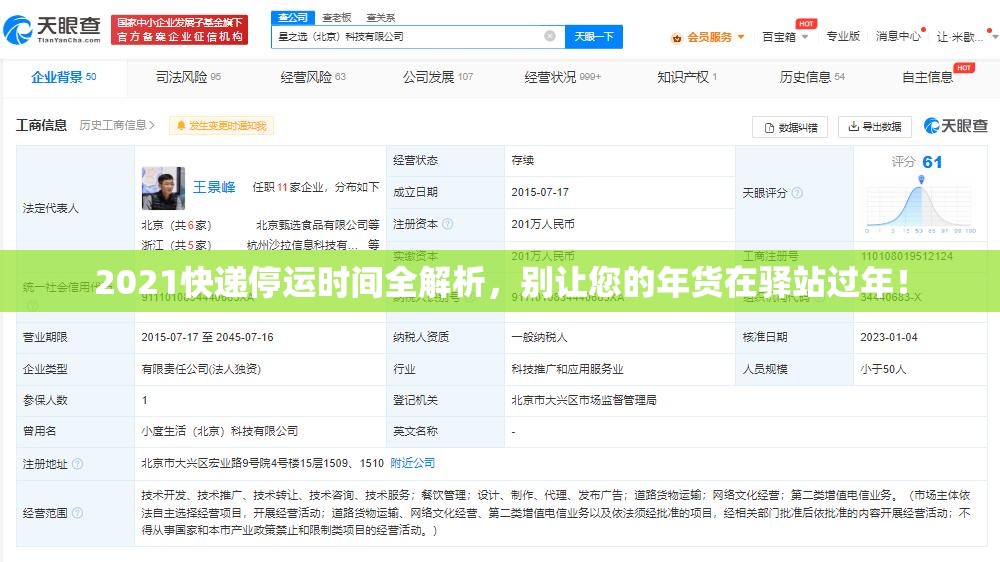Image resolution: width=1000 pixels, height=562 pixels.
Task: Select the 查公司 search tab
Action: point(293,17)
